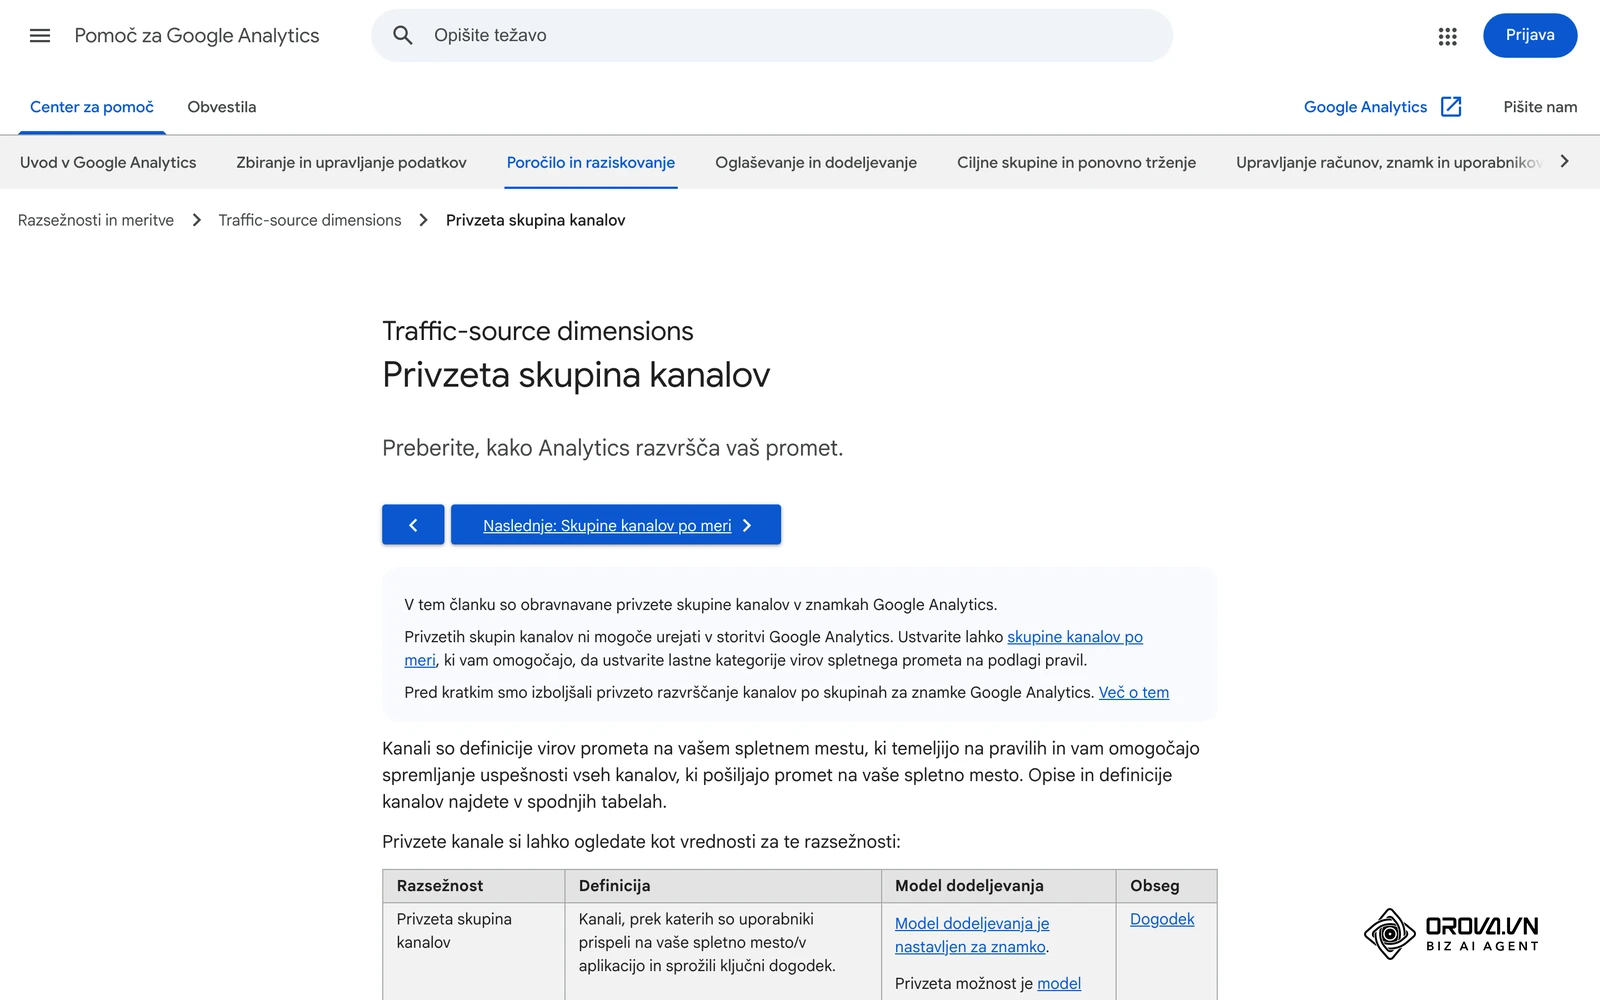Switch to the Center za pomoč tab

pyautogui.click(x=92, y=107)
